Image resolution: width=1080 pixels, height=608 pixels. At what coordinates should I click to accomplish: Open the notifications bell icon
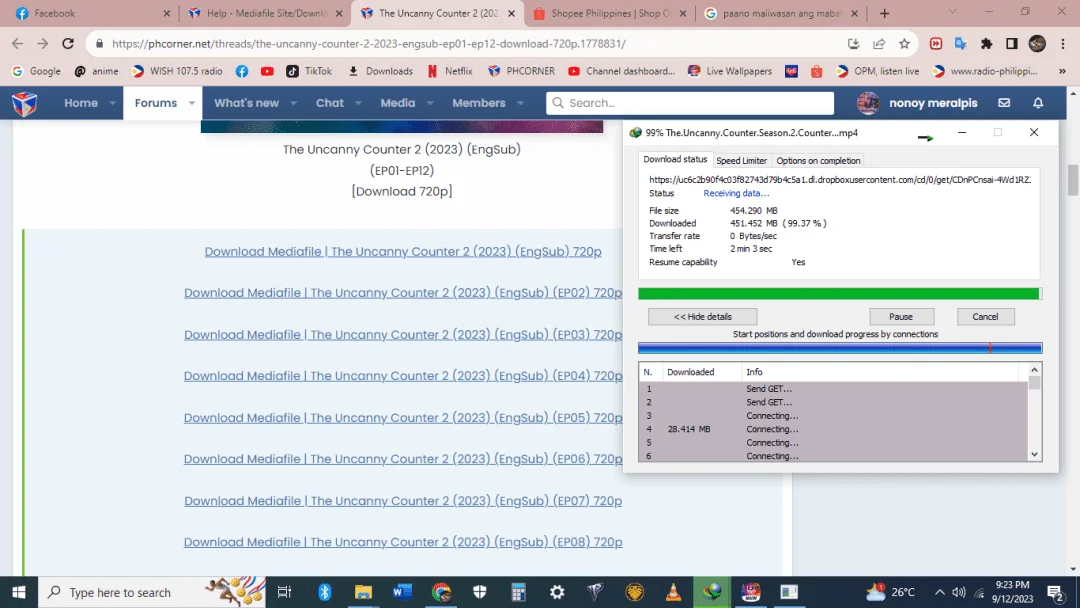pos(1038,103)
